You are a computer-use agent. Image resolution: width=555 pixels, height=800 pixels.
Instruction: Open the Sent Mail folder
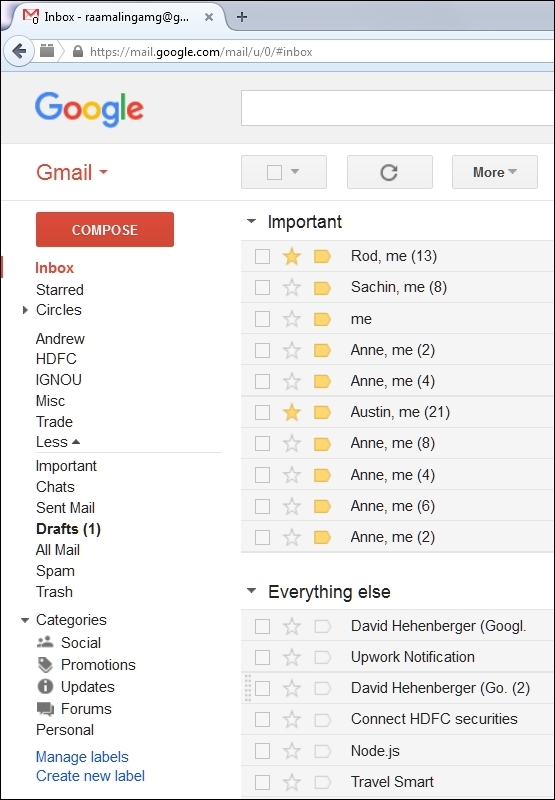coord(65,508)
